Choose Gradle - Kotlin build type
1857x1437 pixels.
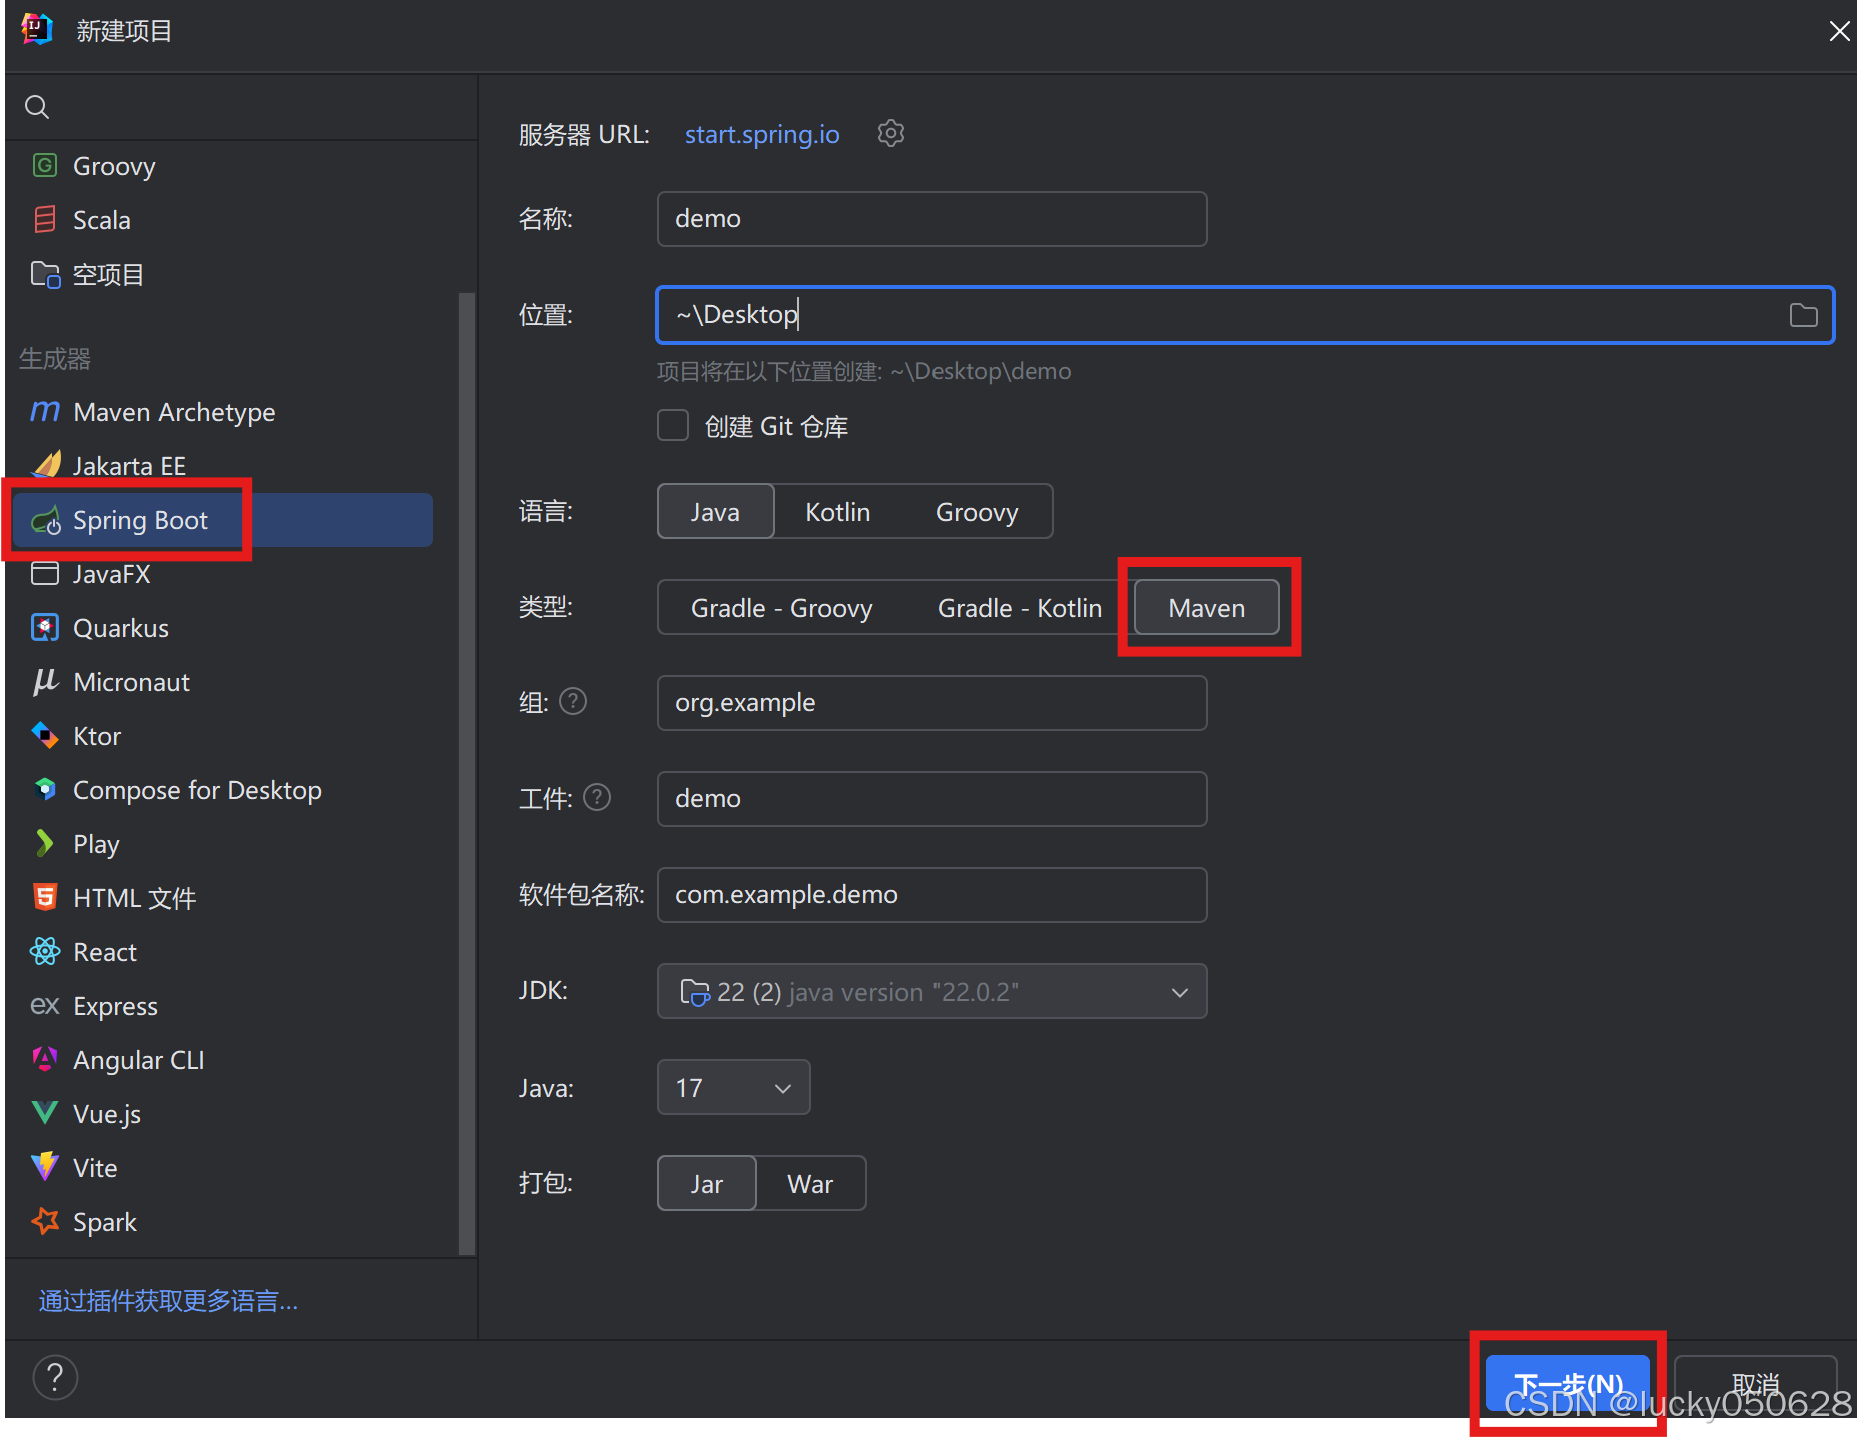(1019, 607)
